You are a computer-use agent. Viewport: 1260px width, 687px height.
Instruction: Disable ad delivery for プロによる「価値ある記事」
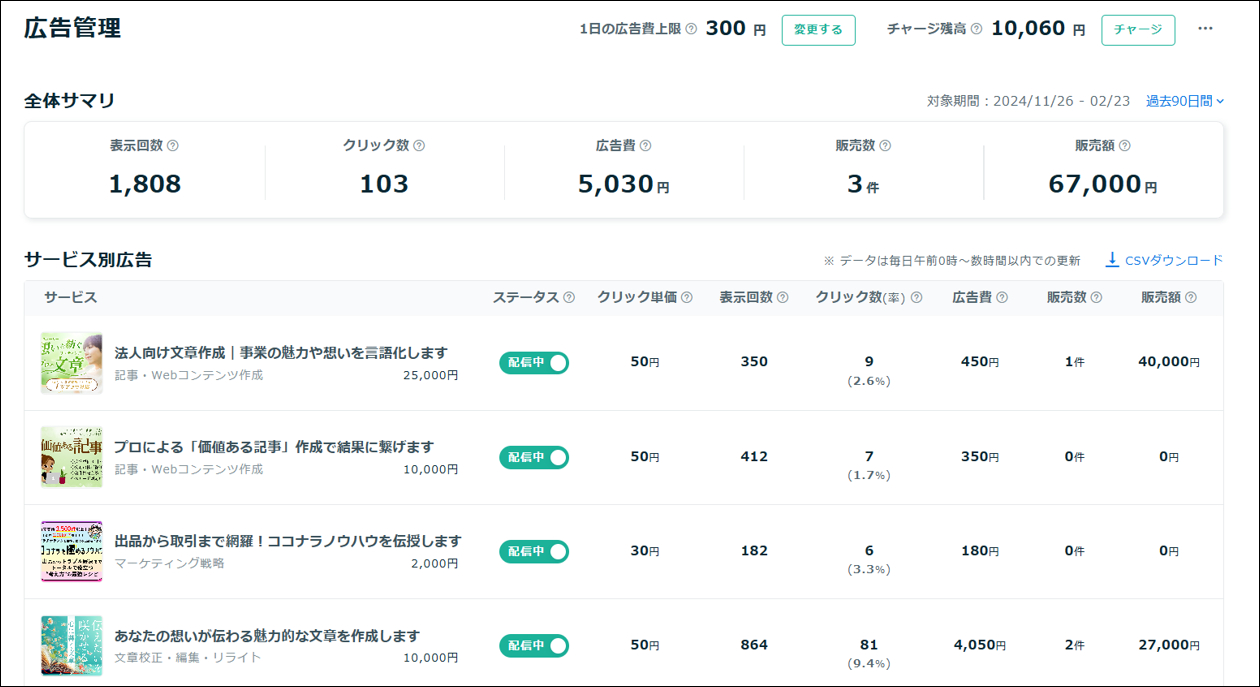[534, 457]
